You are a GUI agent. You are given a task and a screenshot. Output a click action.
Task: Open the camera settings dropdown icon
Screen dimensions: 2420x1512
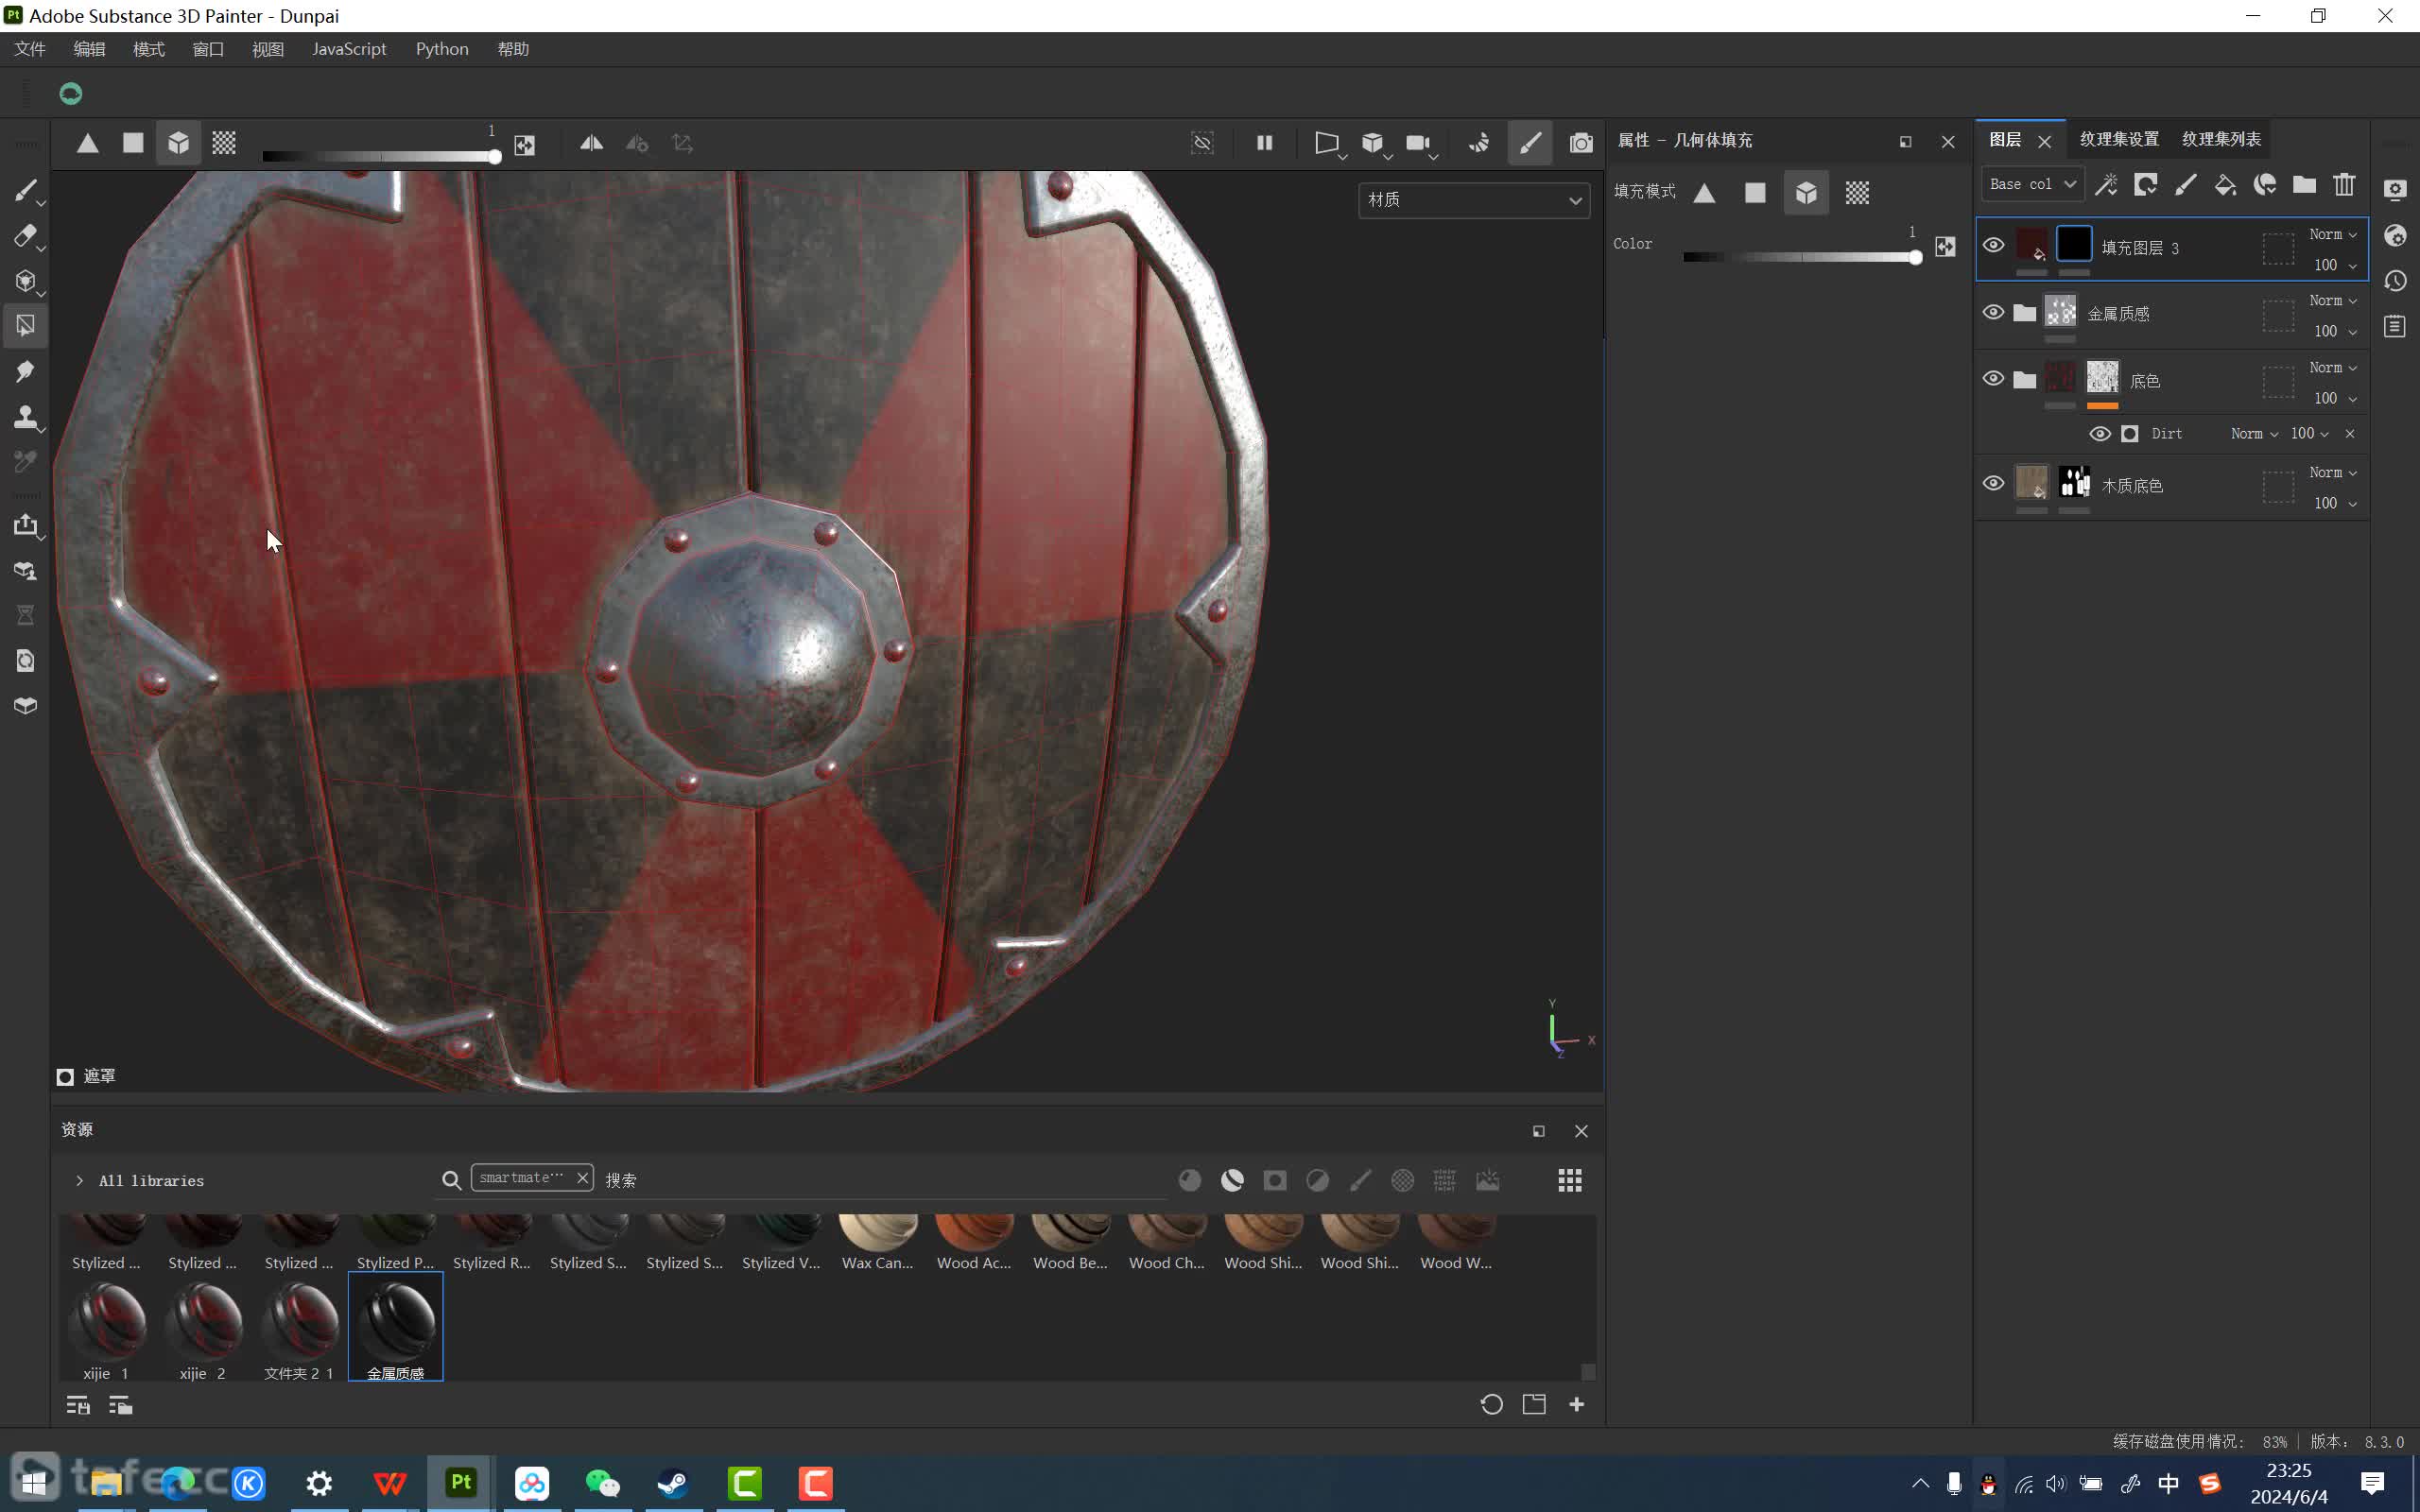1419,143
